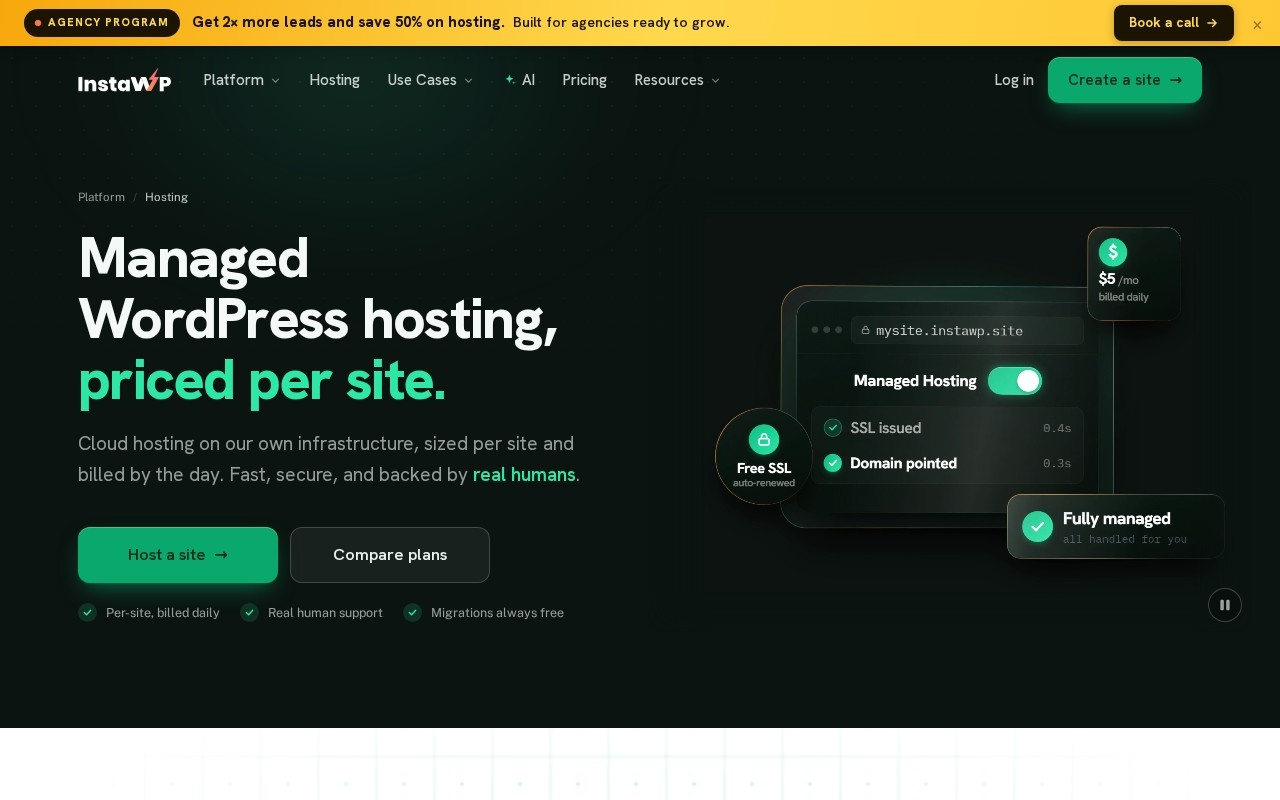Pause the hero animation
The image size is (1280, 800).
(1225, 605)
